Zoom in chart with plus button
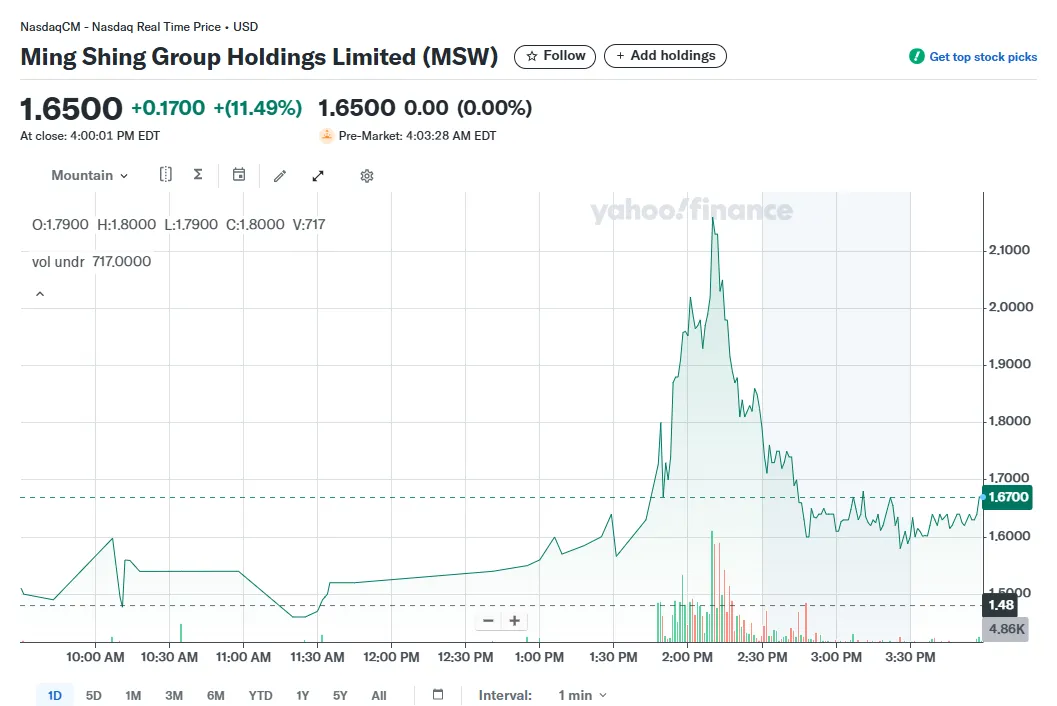 pyautogui.click(x=515, y=621)
